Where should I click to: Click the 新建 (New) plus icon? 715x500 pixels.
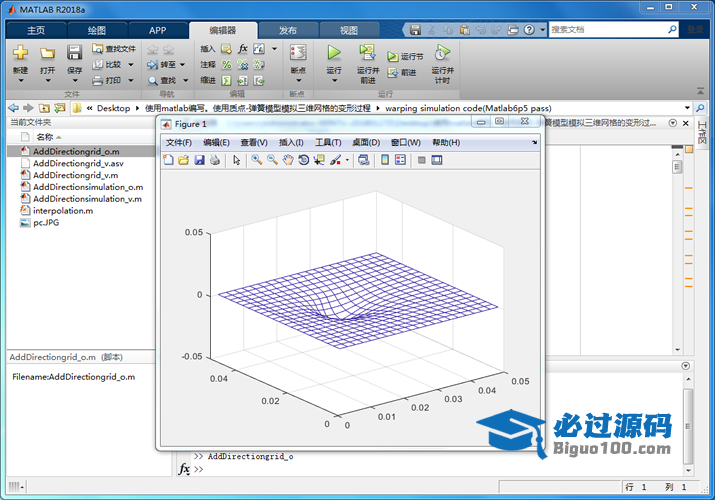20,52
